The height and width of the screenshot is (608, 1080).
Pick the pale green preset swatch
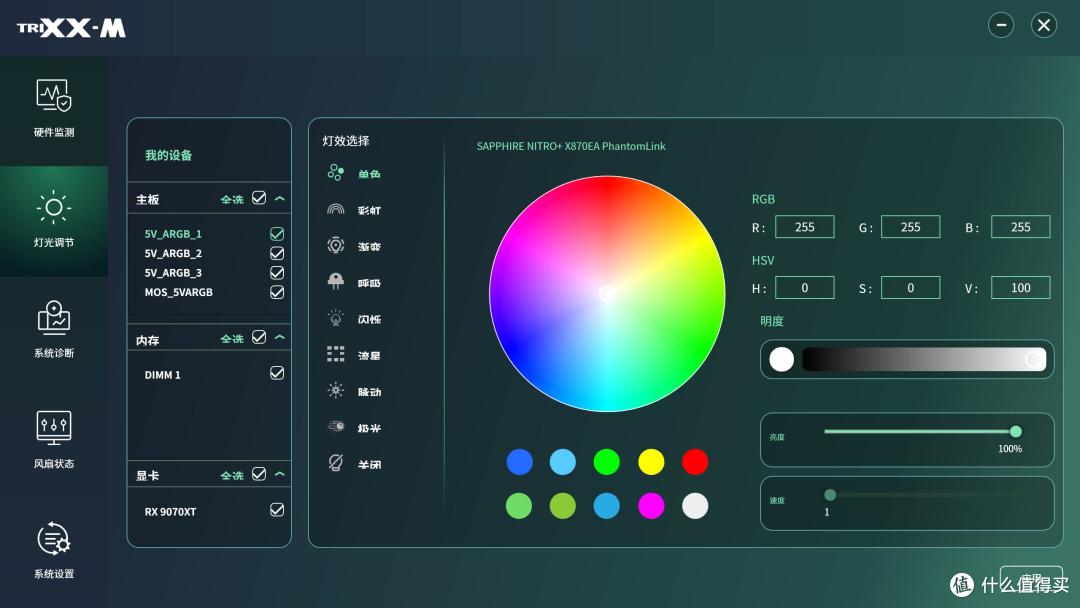[519, 505]
